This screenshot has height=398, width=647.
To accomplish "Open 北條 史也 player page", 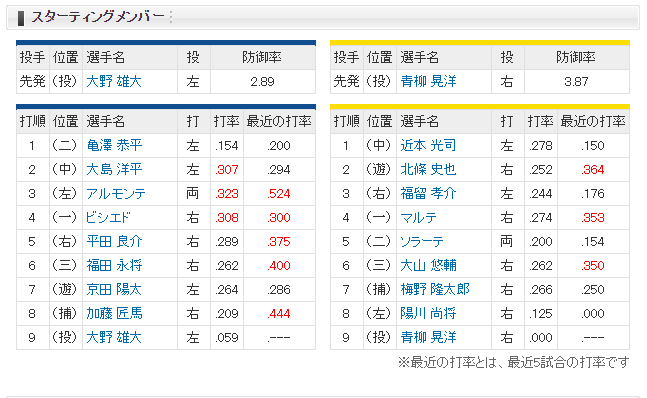I will click(x=428, y=169).
